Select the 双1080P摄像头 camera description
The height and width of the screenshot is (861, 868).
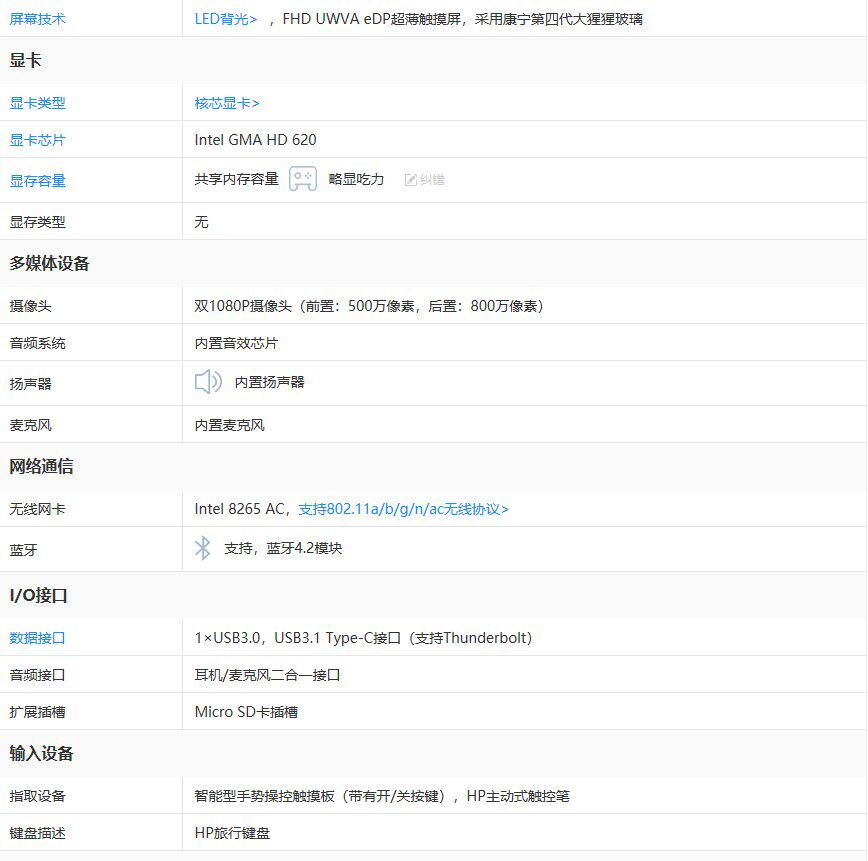pos(369,306)
